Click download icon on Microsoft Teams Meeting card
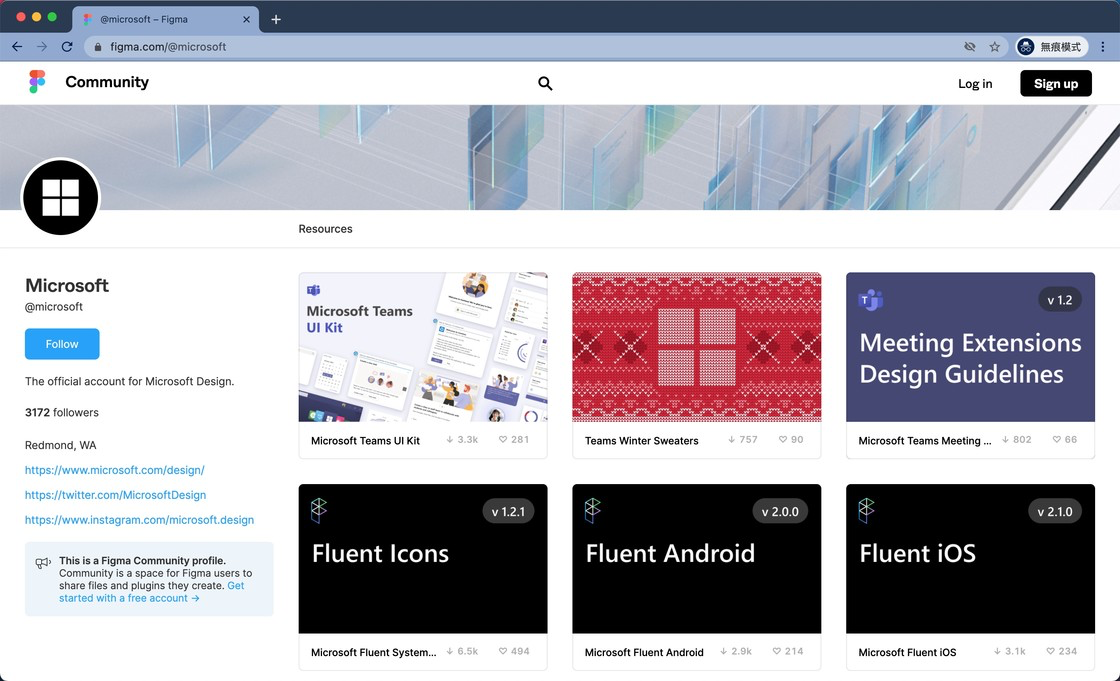 pyautogui.click(x=1005, y=439)
